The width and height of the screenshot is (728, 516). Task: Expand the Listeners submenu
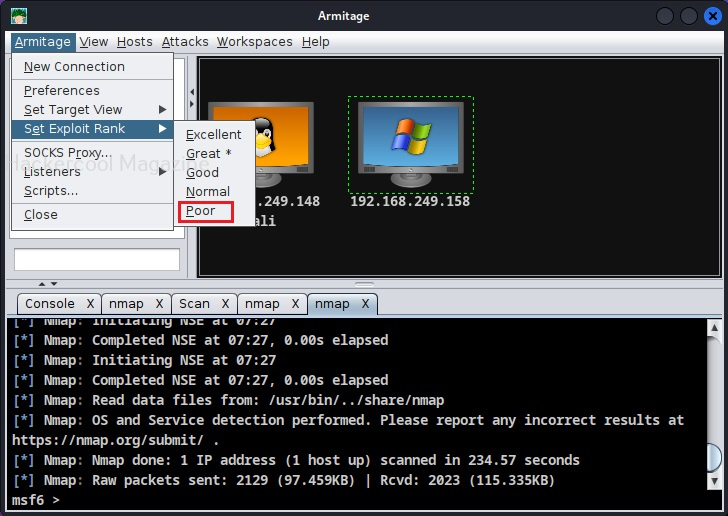(92, 172)
